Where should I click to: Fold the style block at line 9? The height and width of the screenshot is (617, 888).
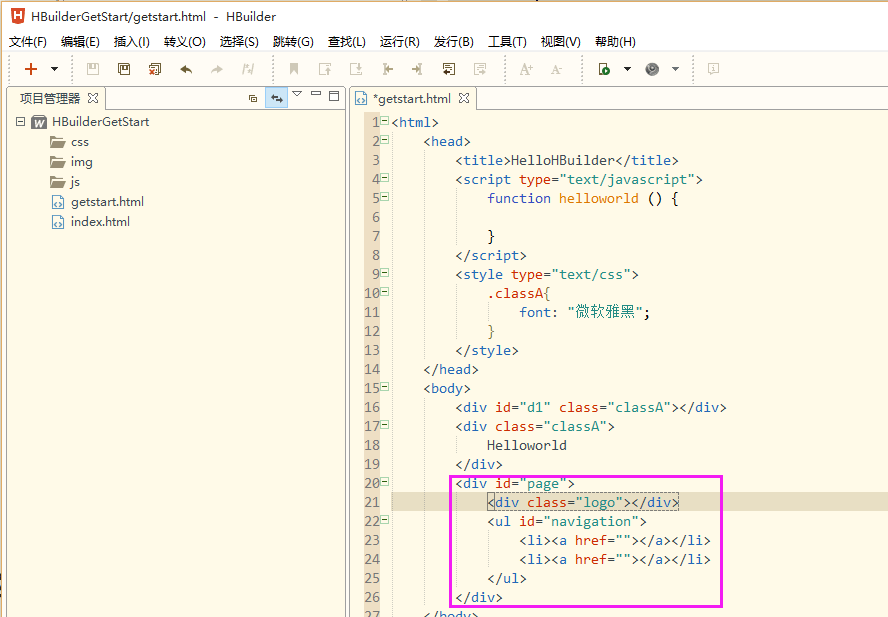[x=385, y=273]
